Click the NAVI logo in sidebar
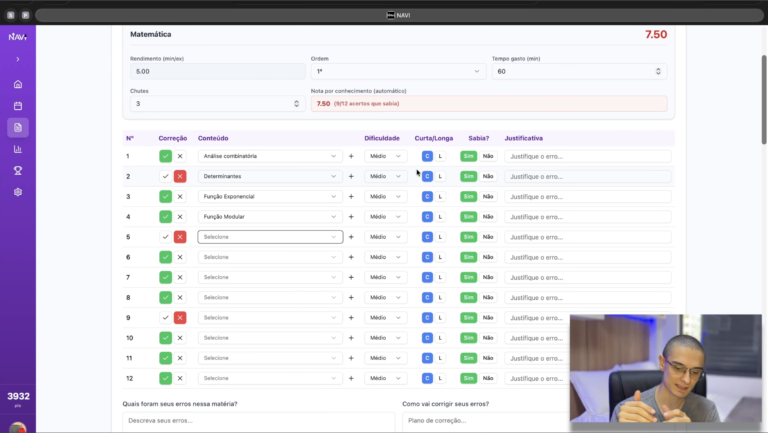Screen dimensions: 768x433 17,37
